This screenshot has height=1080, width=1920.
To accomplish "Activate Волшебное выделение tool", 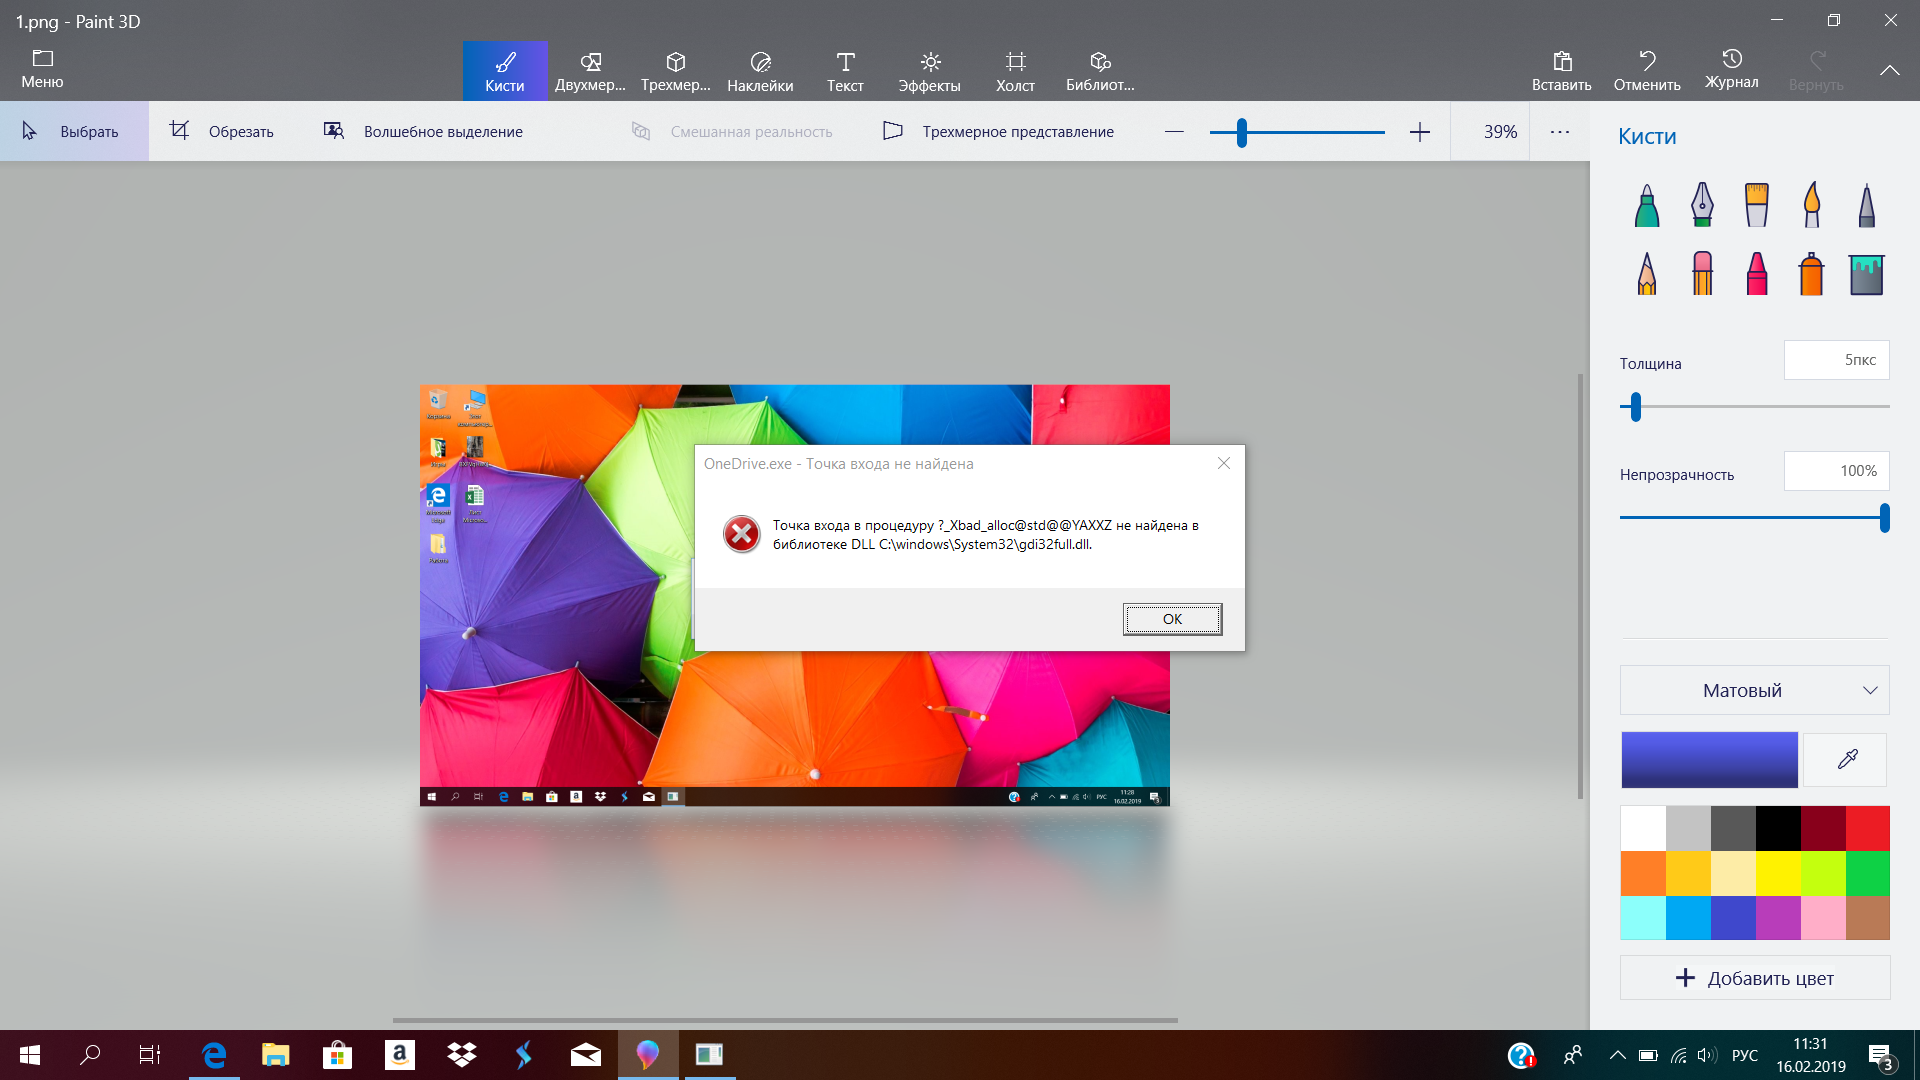I will (x=423, y=131).
